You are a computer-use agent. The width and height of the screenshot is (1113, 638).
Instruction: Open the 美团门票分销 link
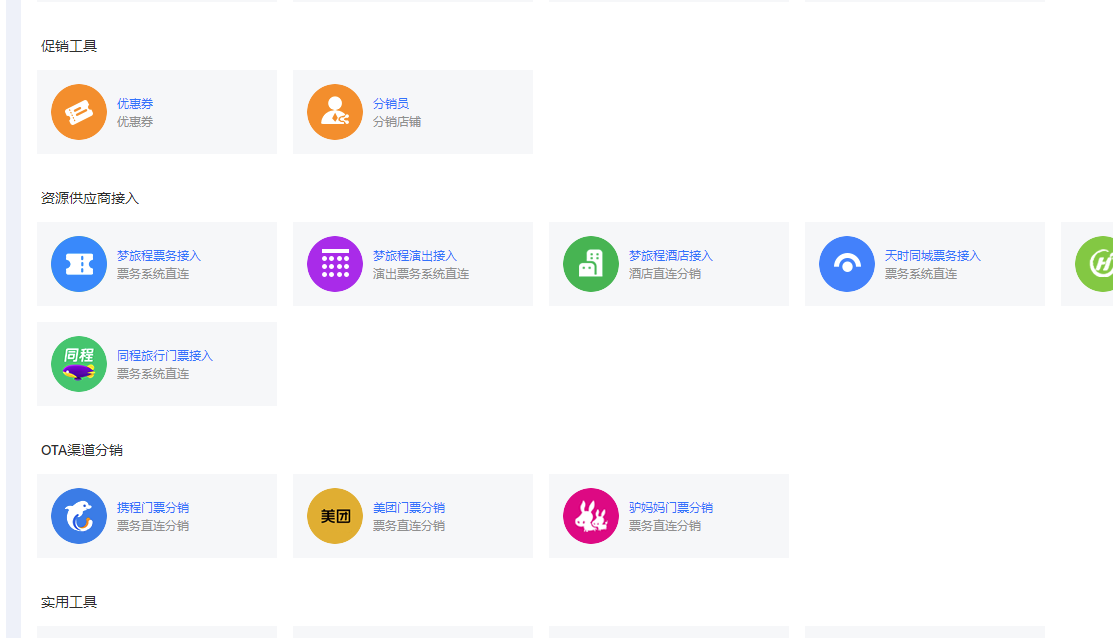pos(410,507)
